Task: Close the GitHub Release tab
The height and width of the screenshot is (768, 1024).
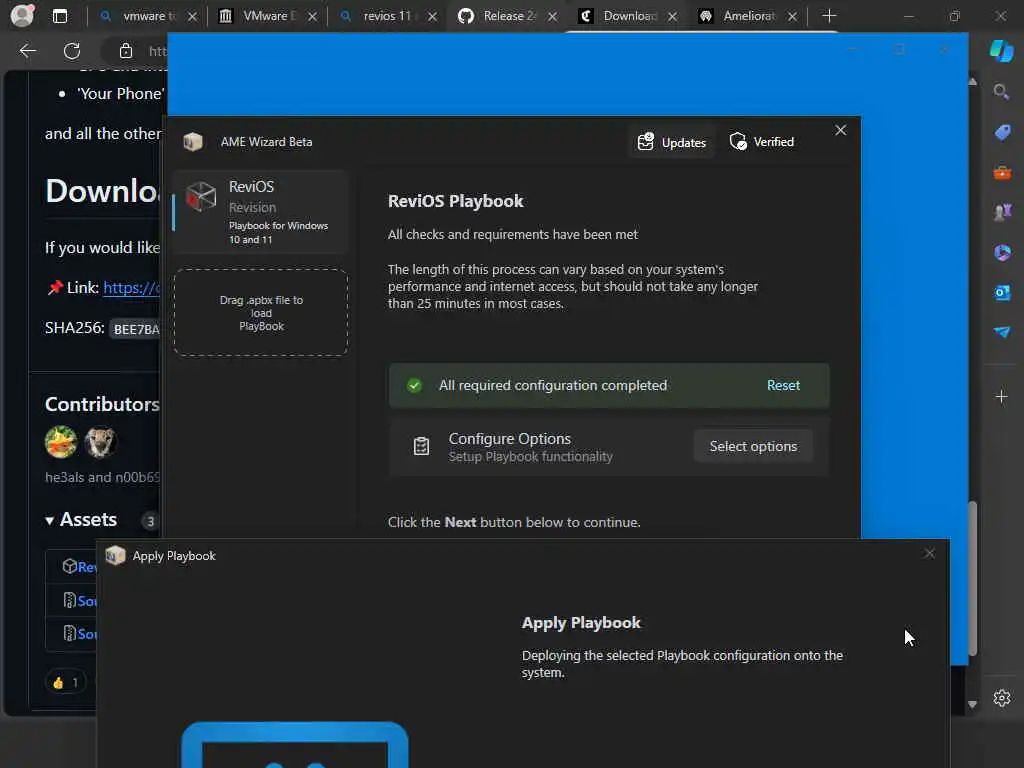Action: click(x=552, y=16)
